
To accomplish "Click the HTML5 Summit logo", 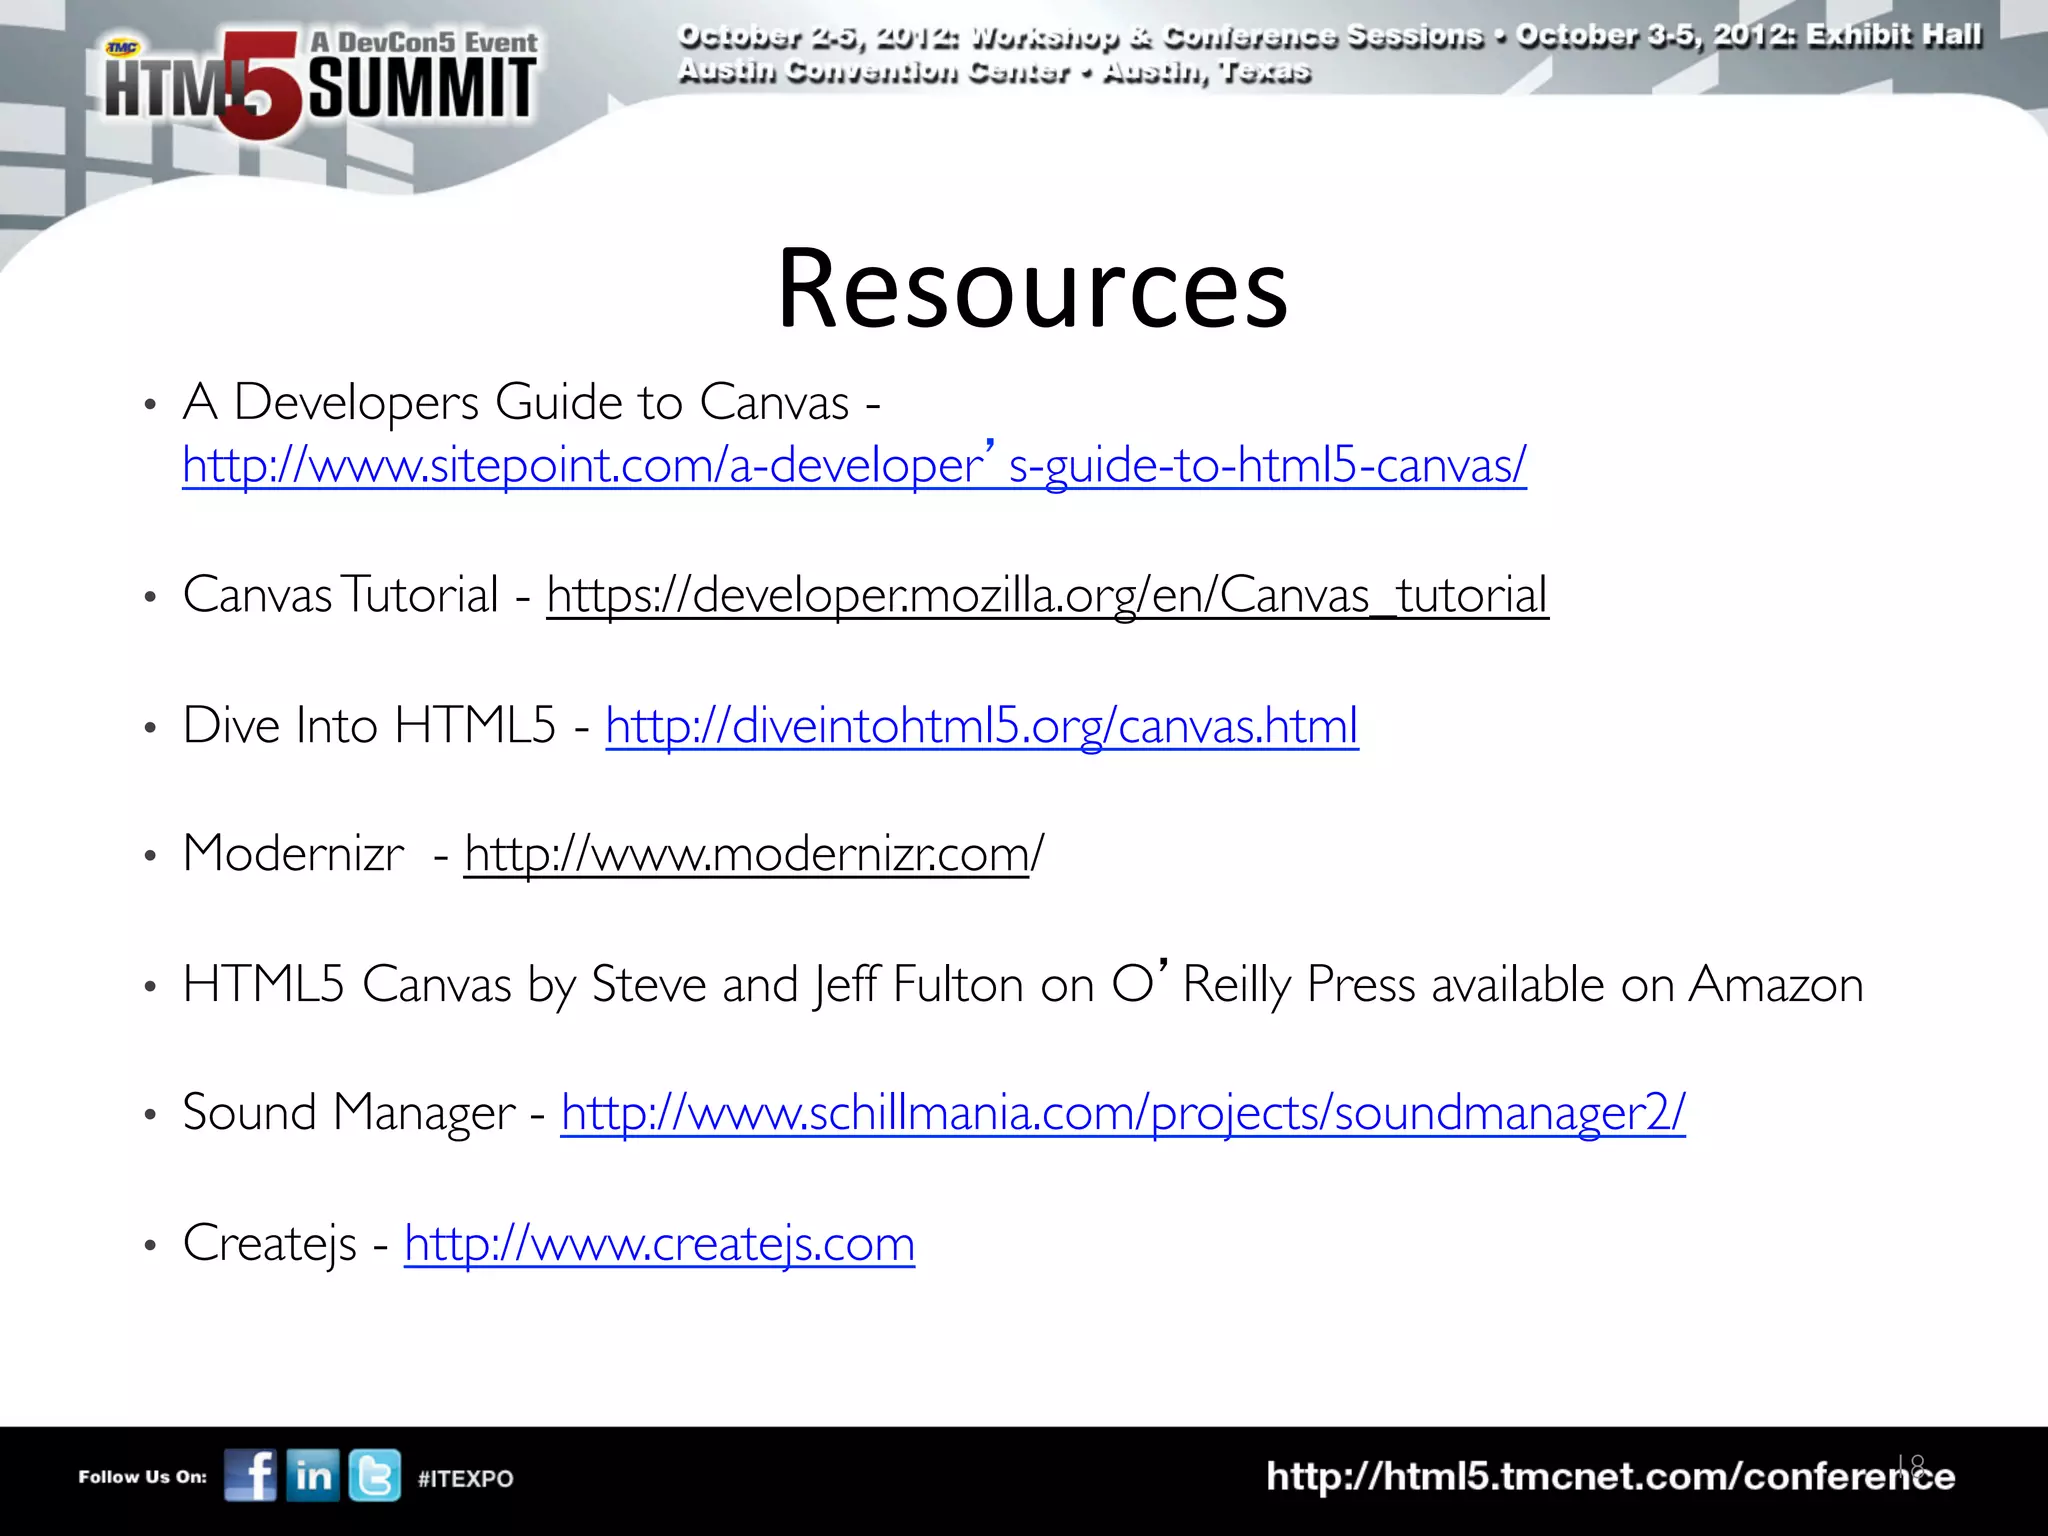I will tap(320, 88).
